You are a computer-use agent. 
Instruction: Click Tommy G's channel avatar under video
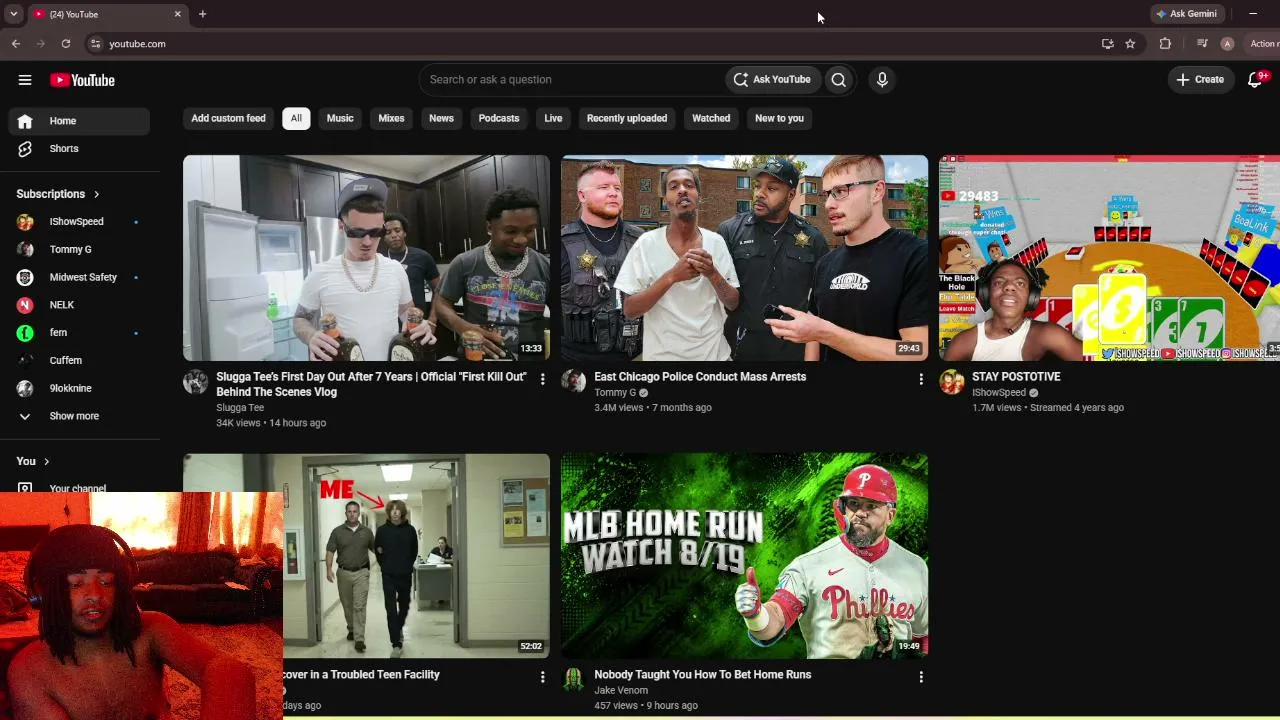click(573, 382)
